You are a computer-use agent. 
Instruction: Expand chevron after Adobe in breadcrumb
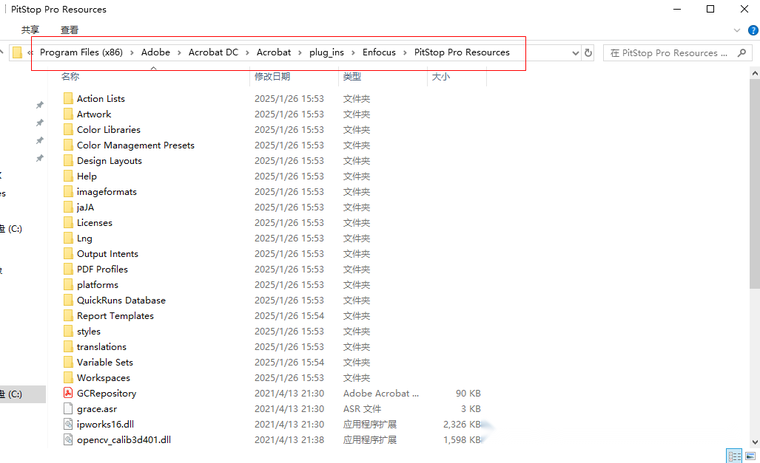(179, 53)
